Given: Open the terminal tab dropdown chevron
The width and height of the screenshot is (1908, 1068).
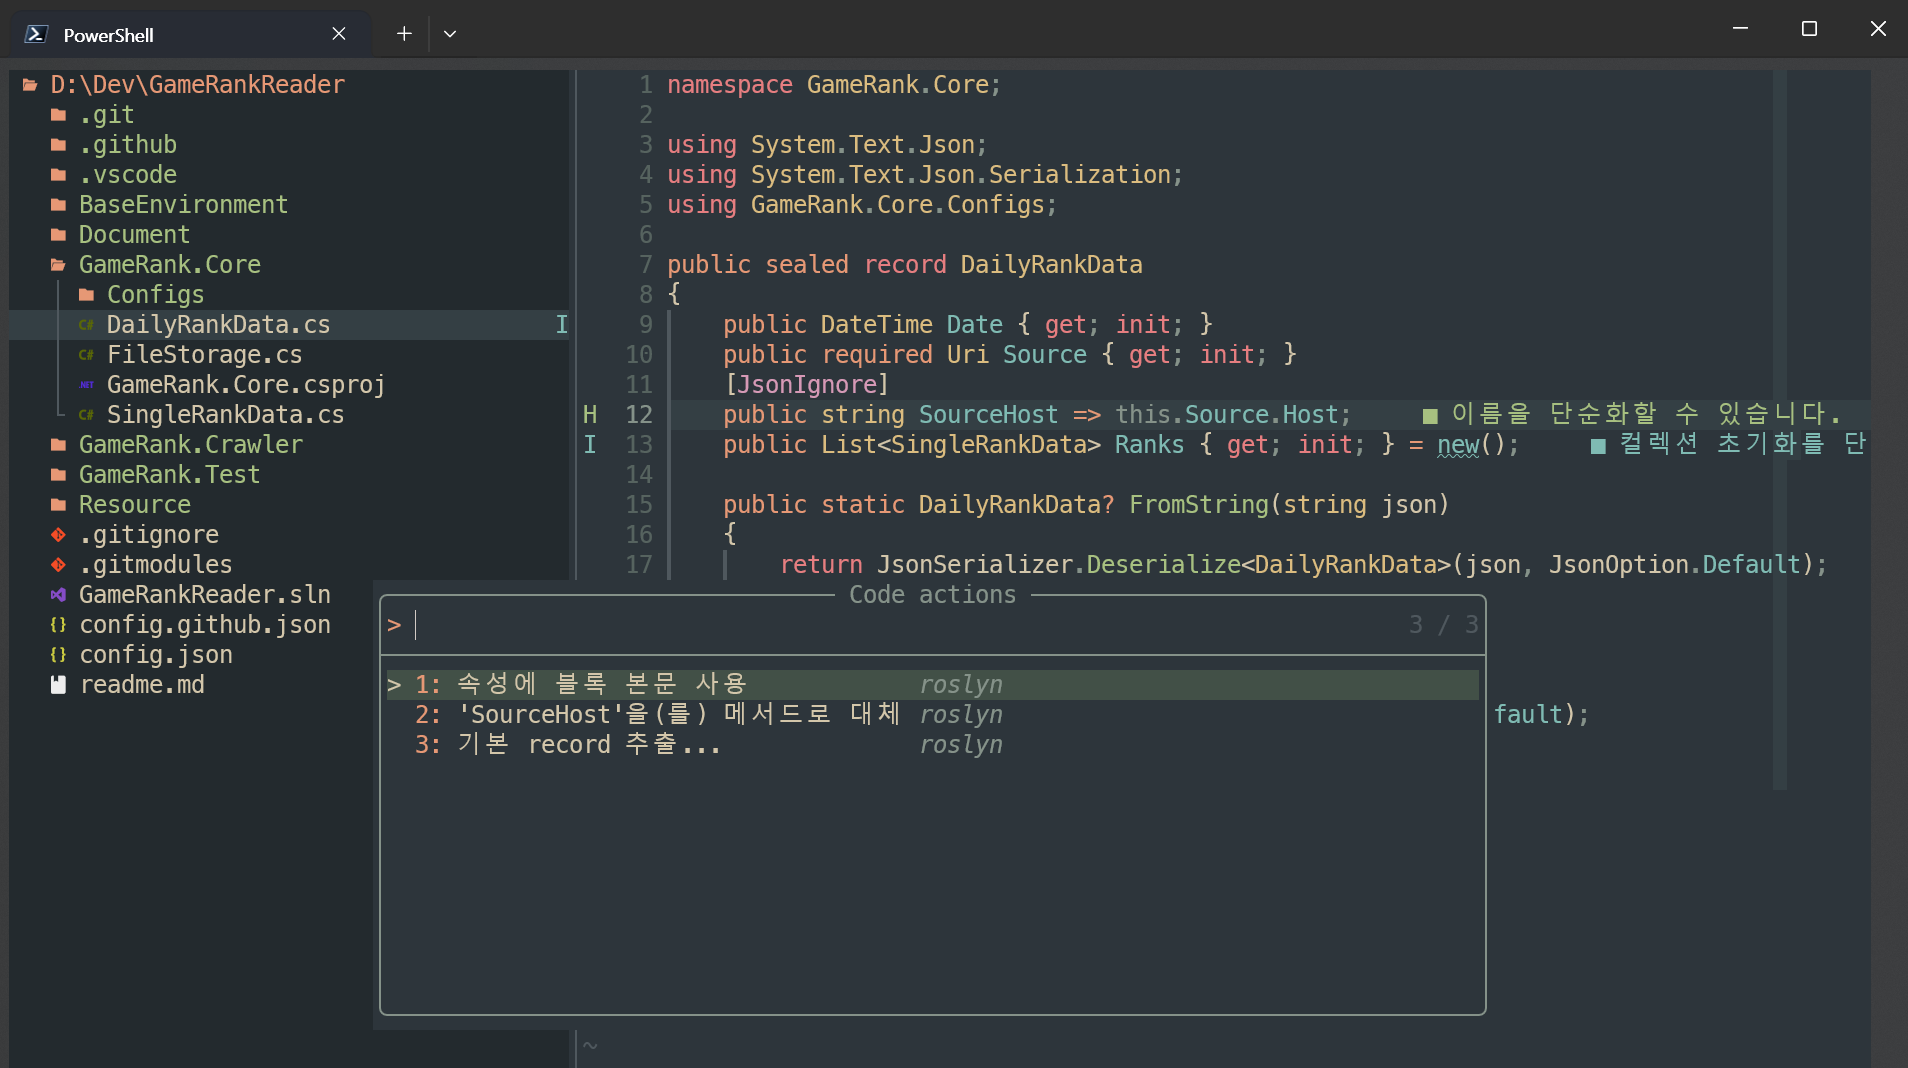Looking at the screenshot, I should pyautogui.click(x=449, y=33).
